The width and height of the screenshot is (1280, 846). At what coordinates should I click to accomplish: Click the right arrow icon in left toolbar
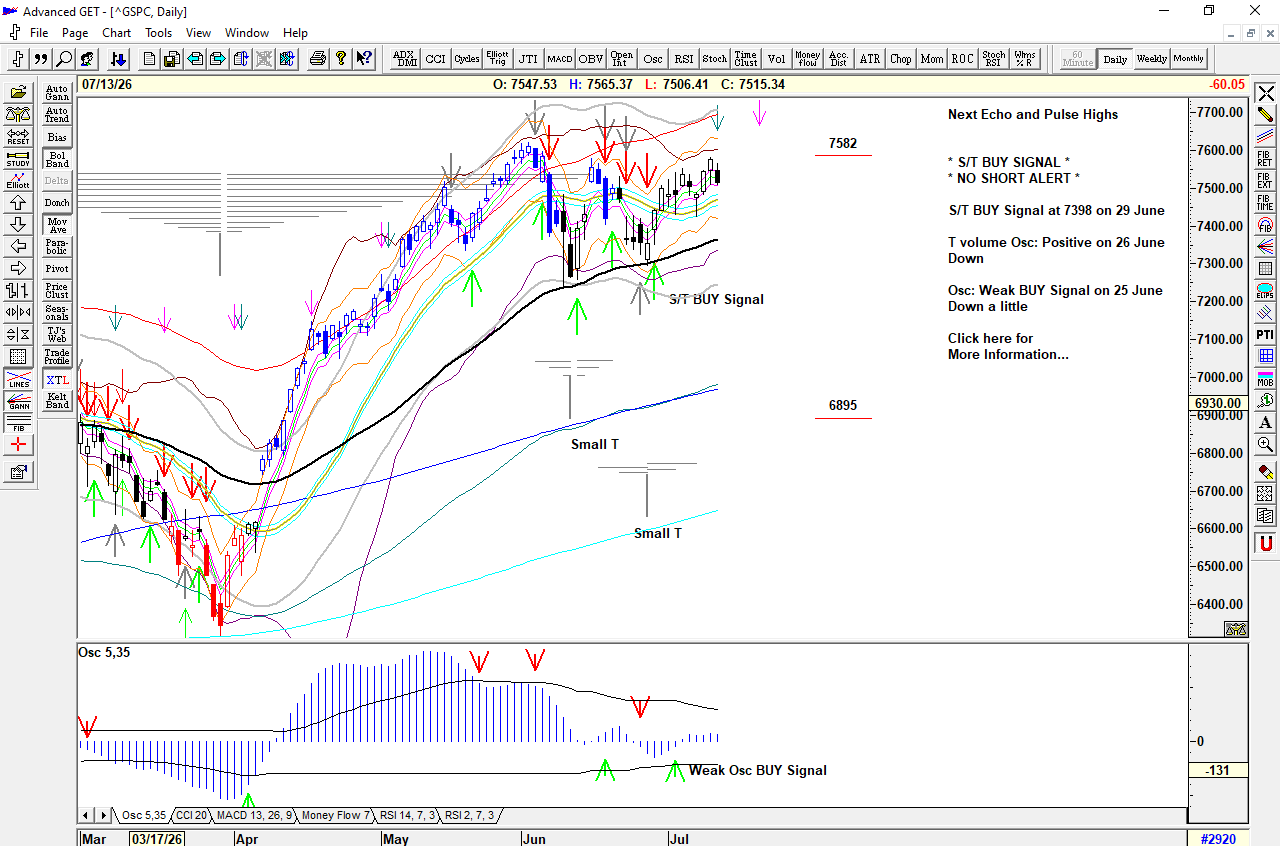(x=18, y=268)
